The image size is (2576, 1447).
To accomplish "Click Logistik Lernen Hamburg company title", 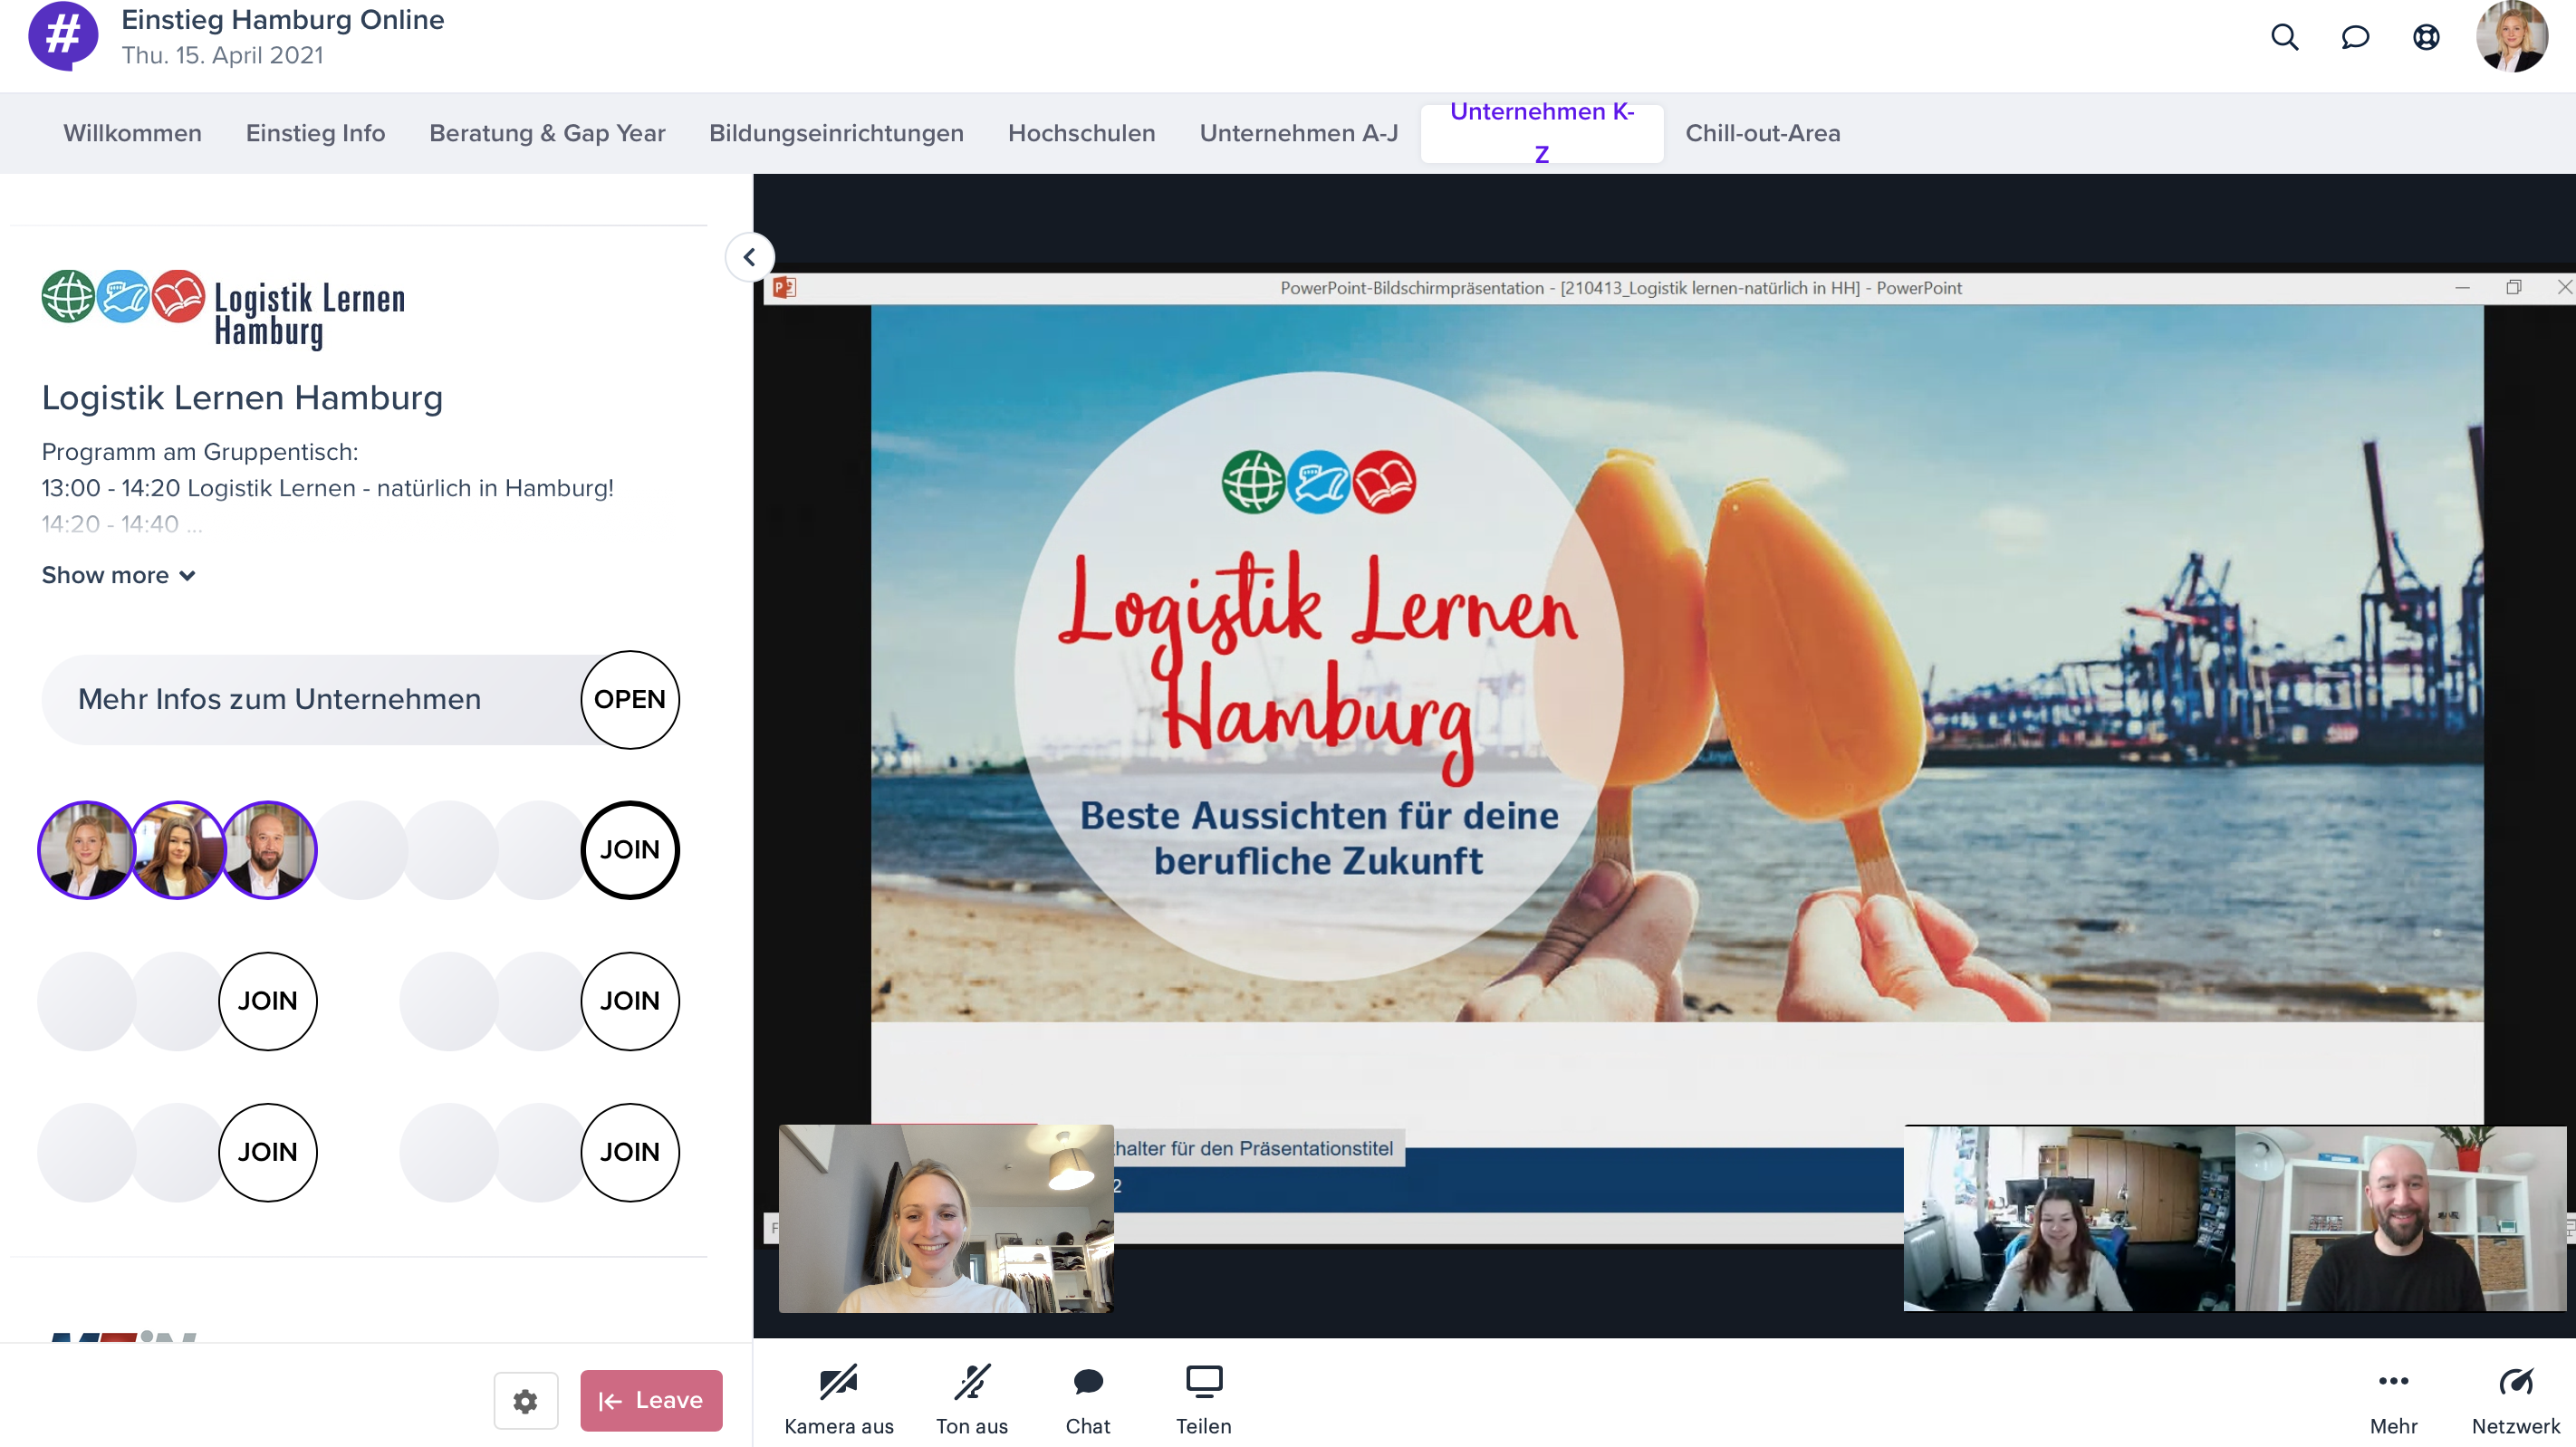I will point(242,398).
